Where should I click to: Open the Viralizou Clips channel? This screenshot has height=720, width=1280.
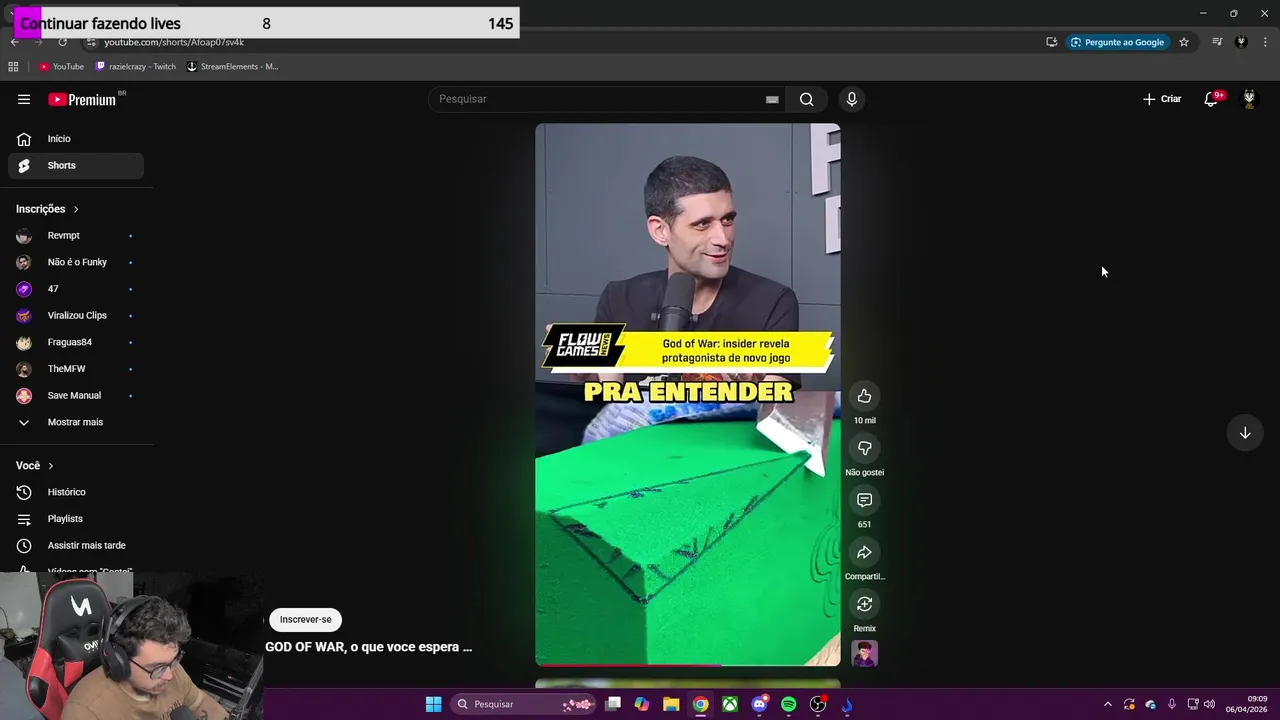pos(76,315)
